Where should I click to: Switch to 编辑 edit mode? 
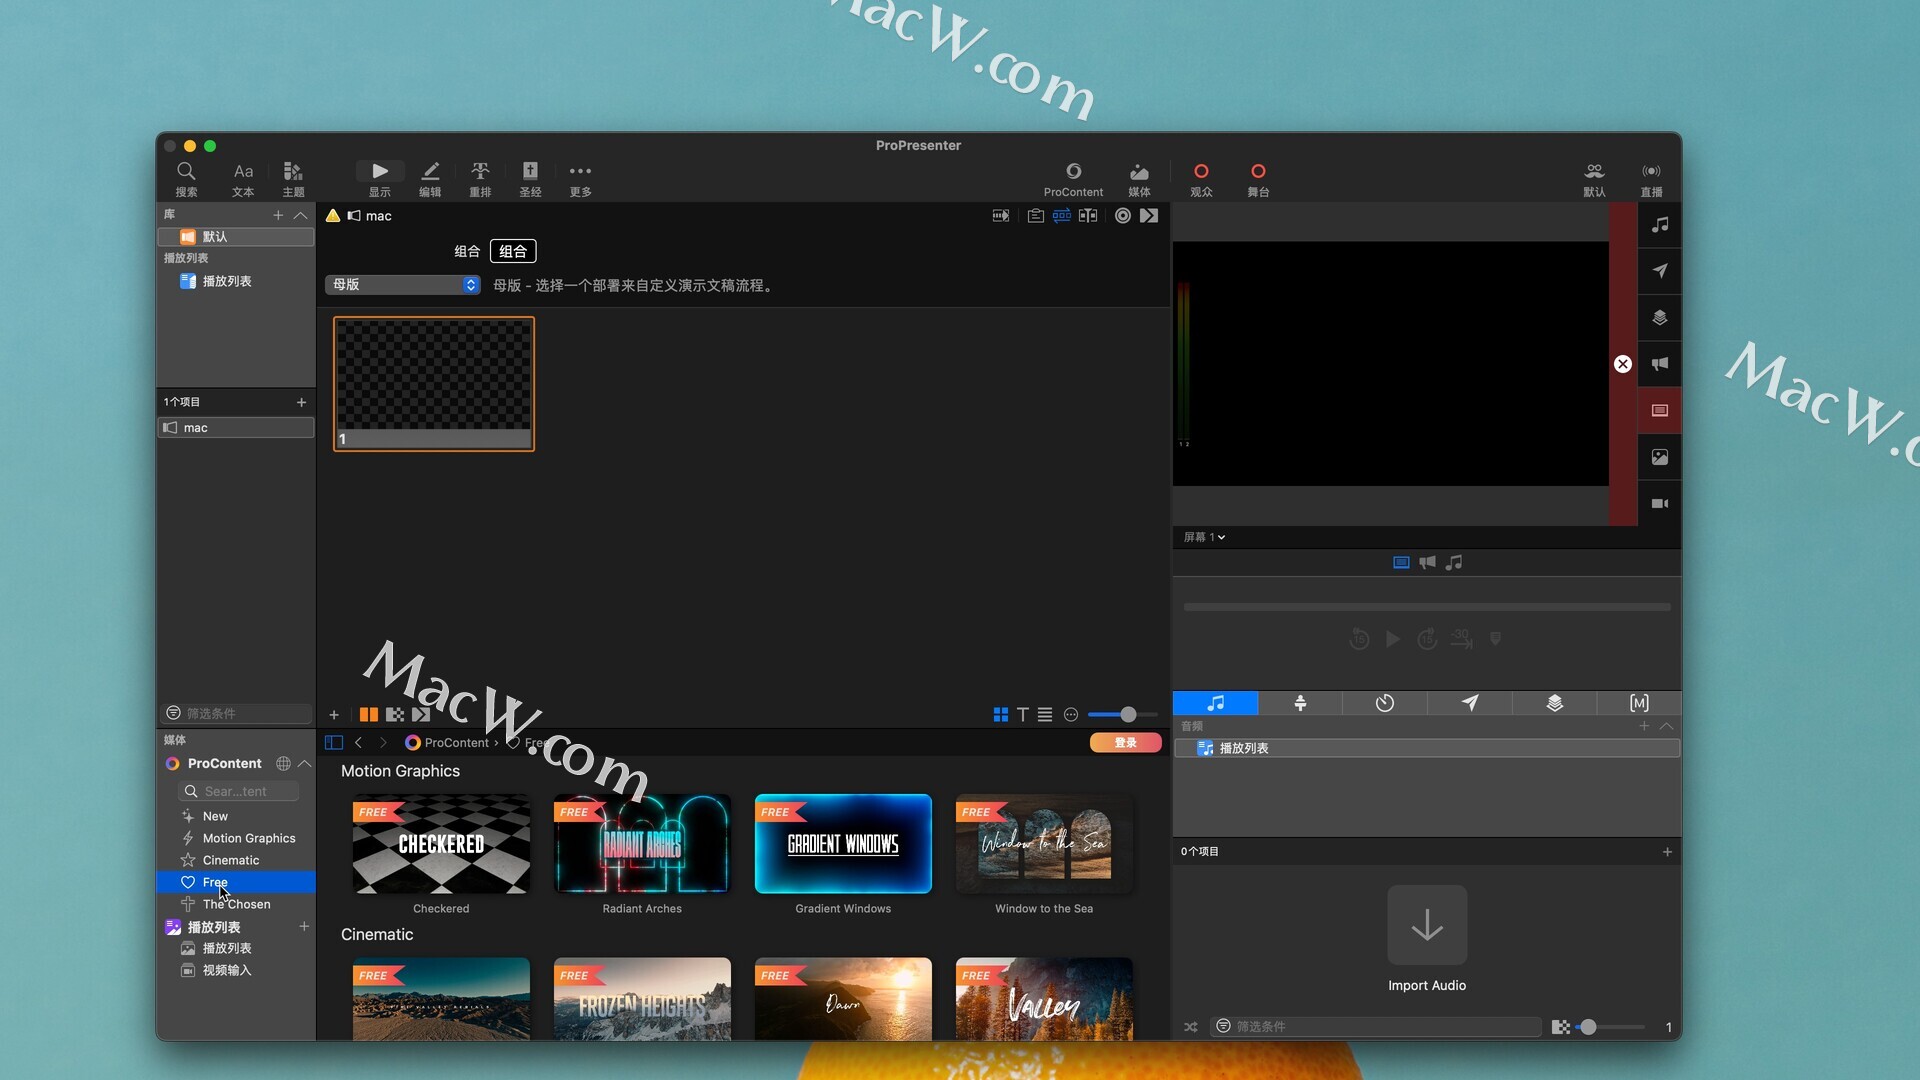point(430,179)
